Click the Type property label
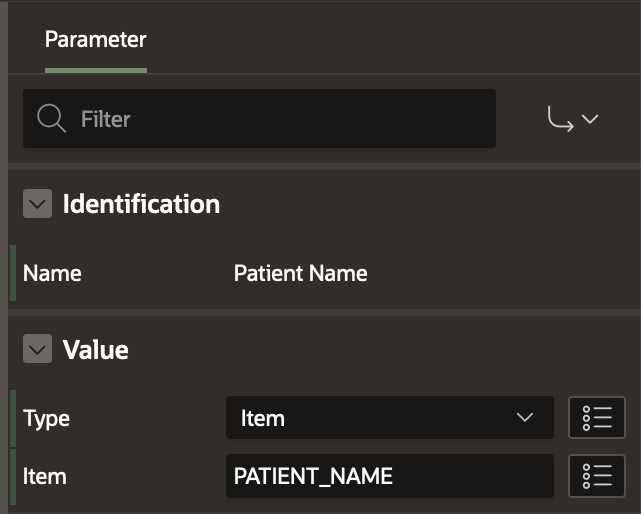The width and height of the screenshot is (641, 514). (46, 418)
